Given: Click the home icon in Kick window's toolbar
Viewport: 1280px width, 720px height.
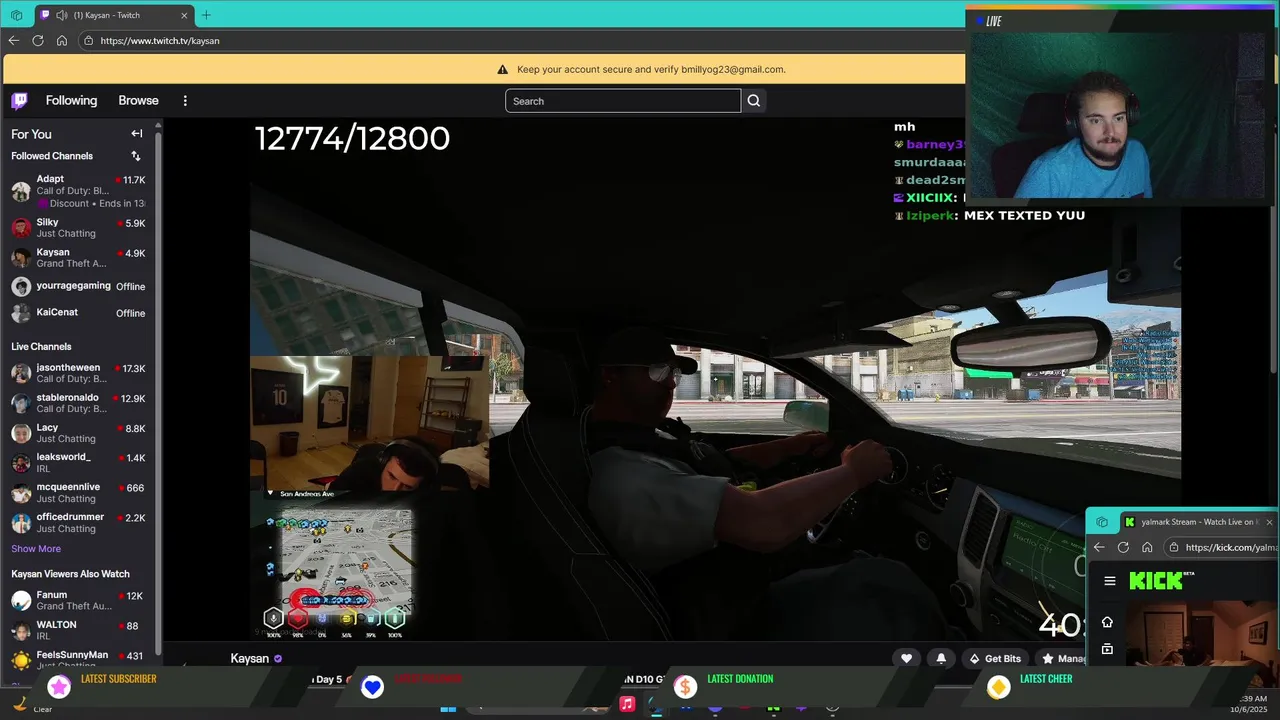Looking at the screenshot, I should pyautogui.click(x=1147, y=547).
